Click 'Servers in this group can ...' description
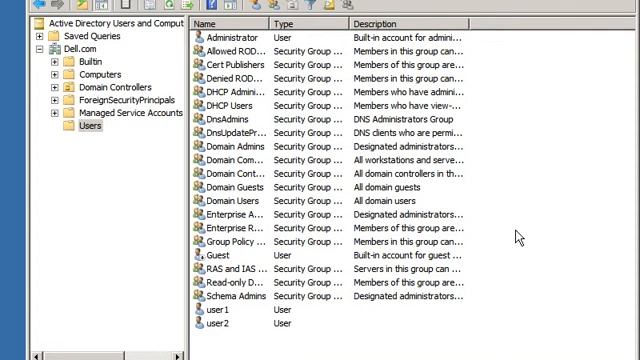 coord(407,269)
